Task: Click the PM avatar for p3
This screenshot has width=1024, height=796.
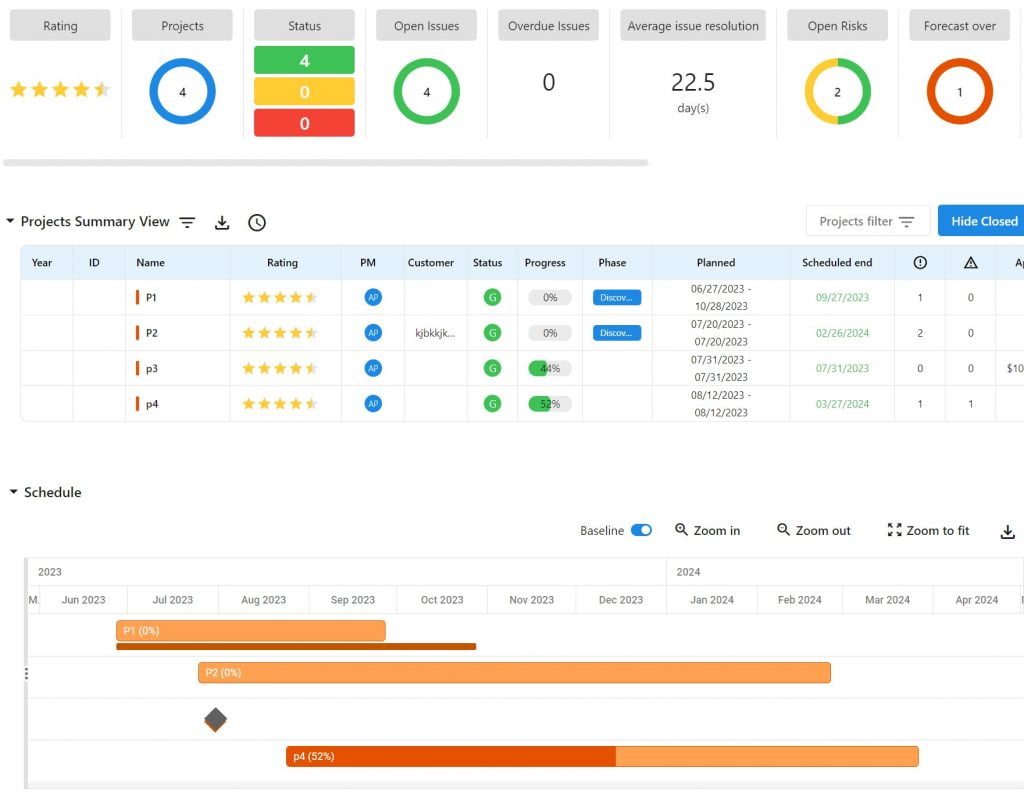Action: coord(373,368)
